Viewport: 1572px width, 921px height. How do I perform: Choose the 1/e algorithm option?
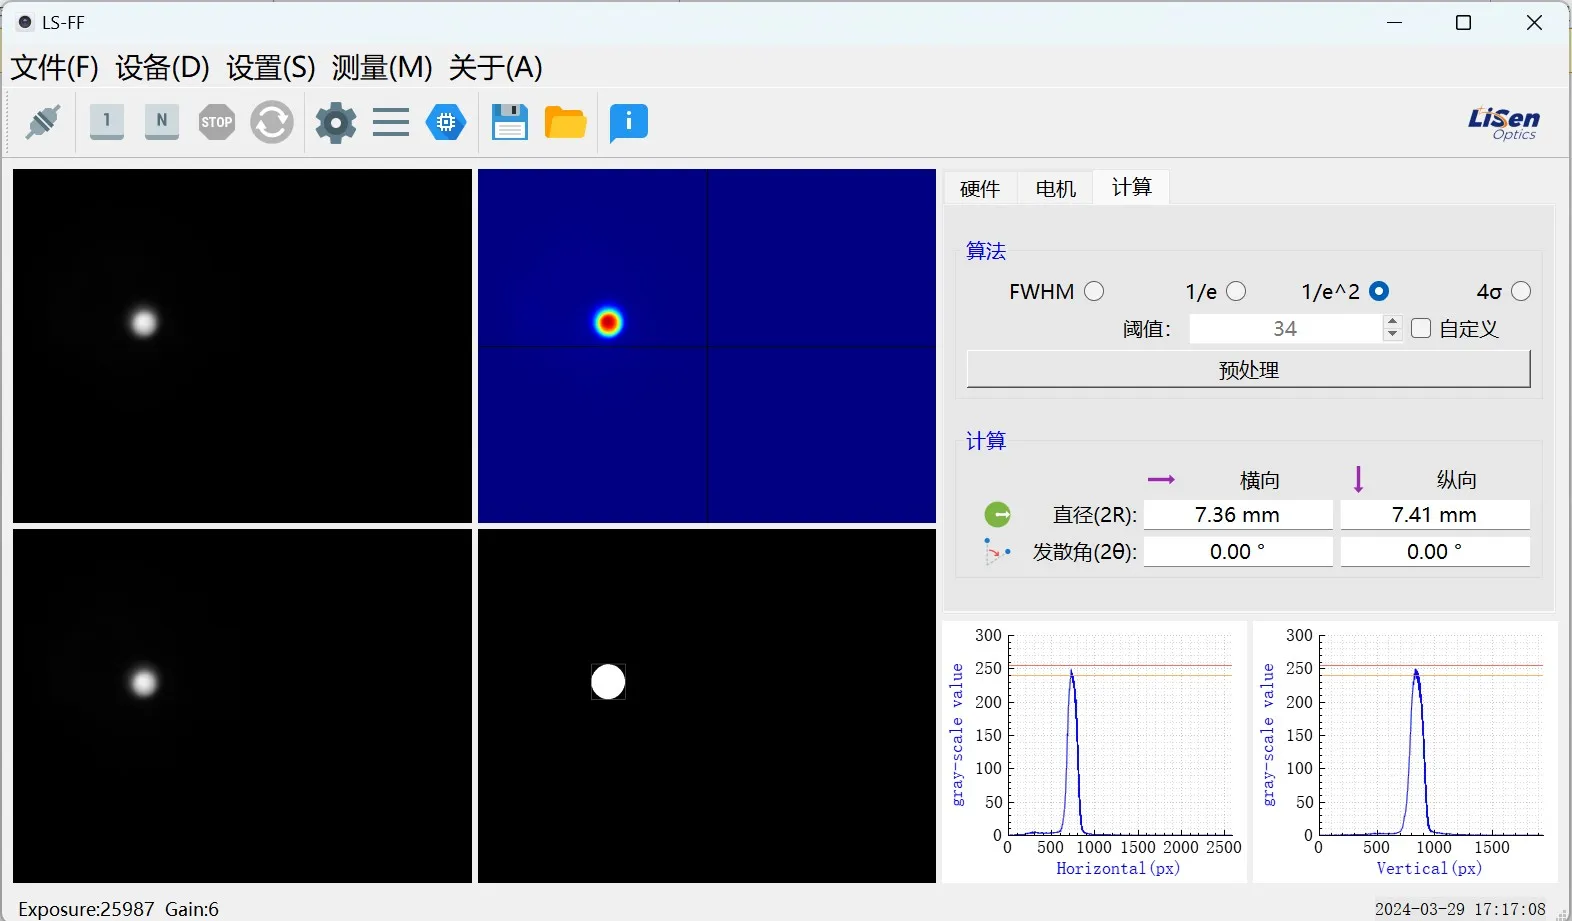(1236, 291)
